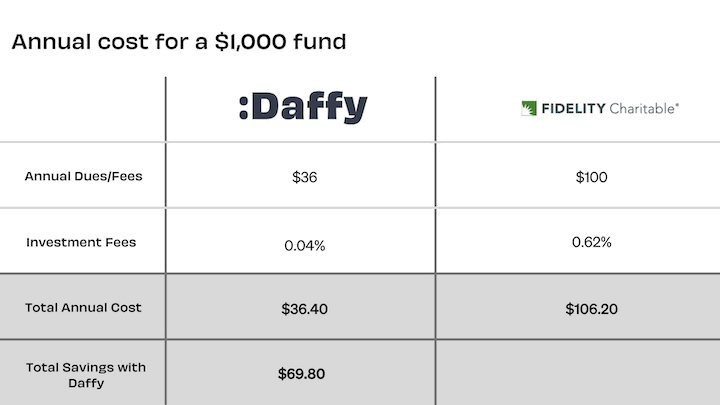Click the Annual Dues/Fees row label
The height and width of the screenshot is (405, 720).
84,176
